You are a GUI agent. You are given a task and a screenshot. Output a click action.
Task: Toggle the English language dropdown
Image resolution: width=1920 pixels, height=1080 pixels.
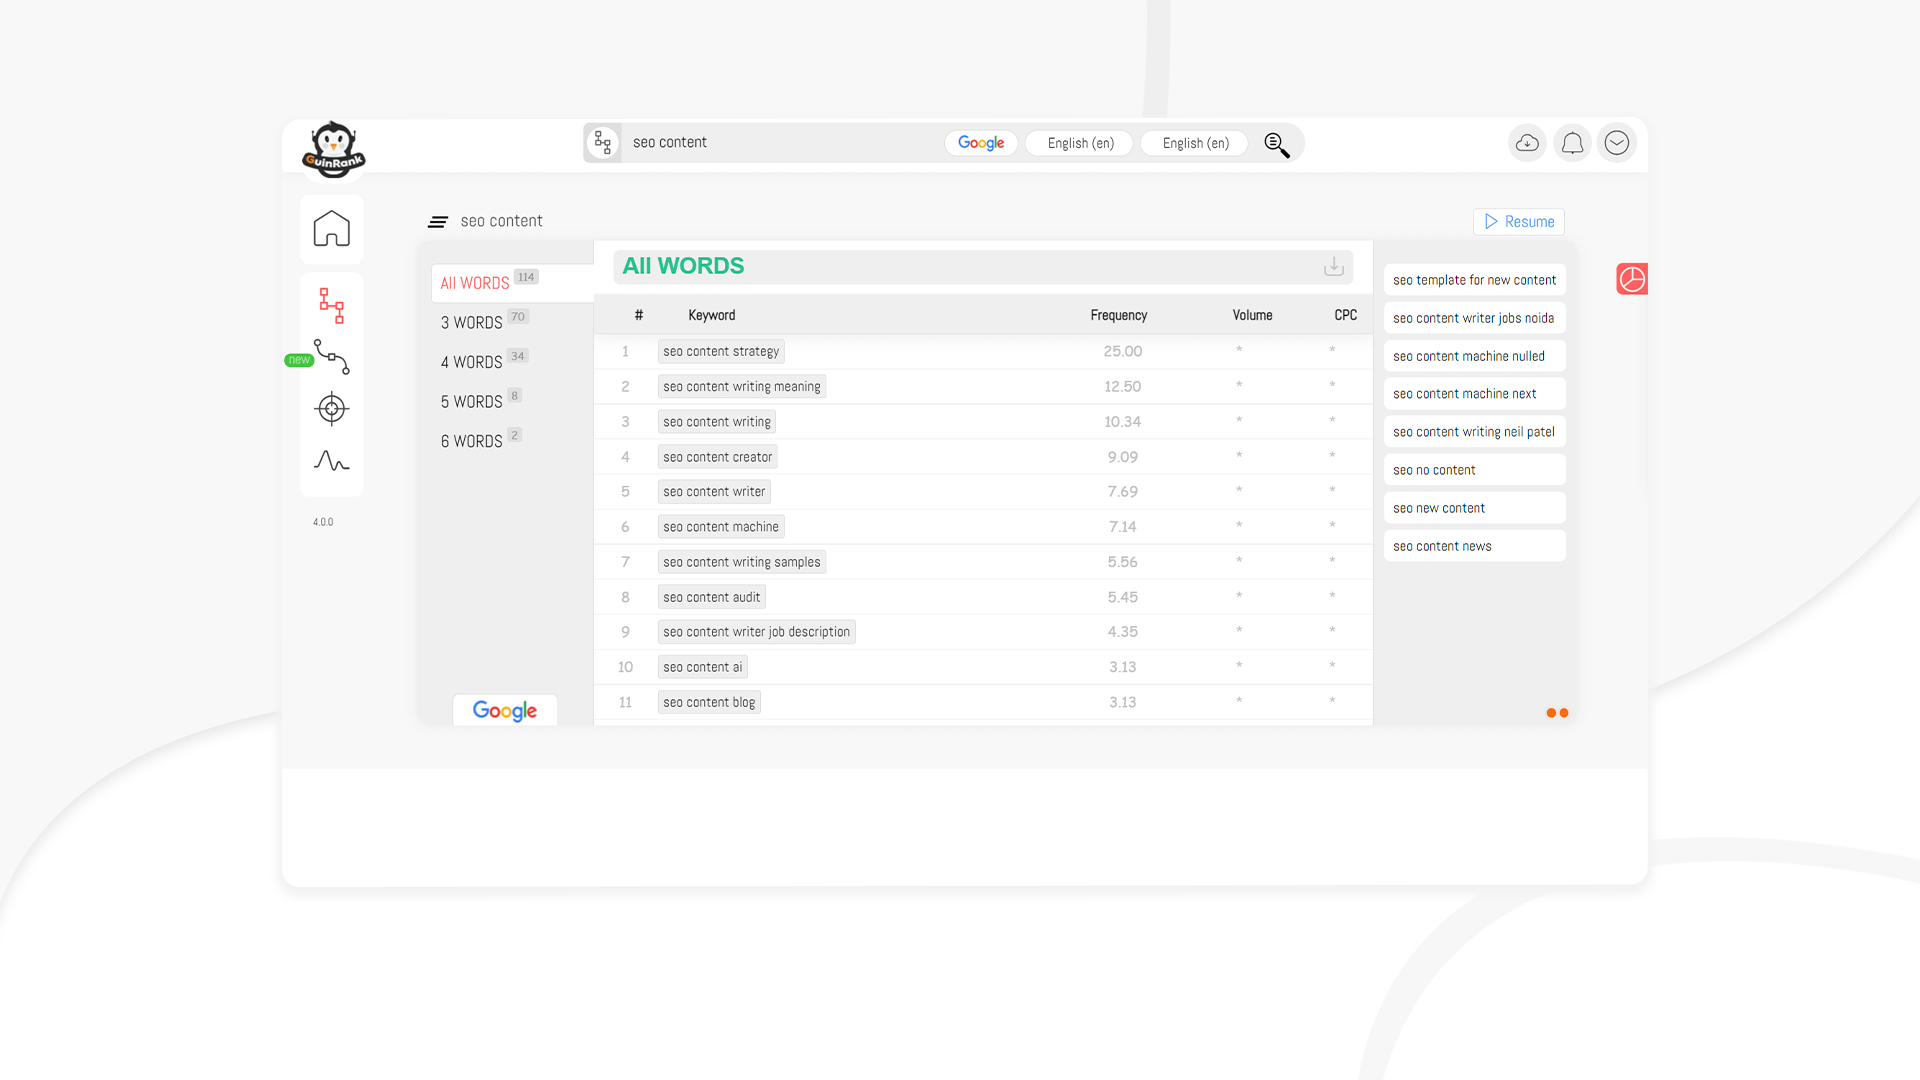1080,142
